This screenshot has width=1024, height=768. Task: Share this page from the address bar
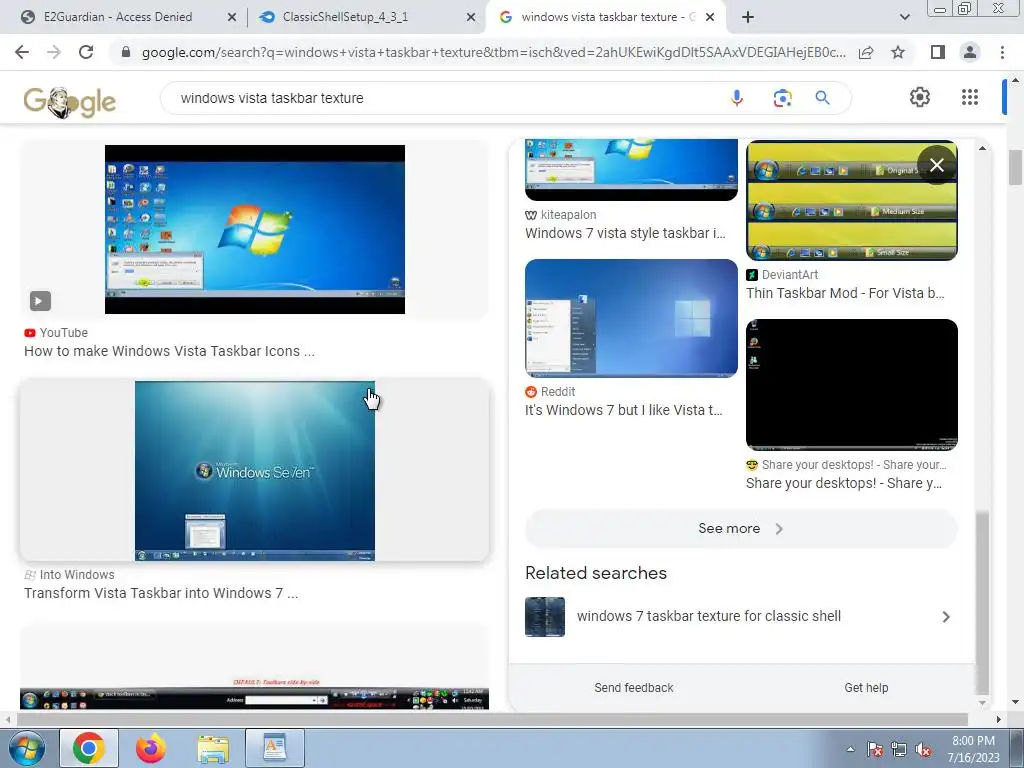click(866, 52)
